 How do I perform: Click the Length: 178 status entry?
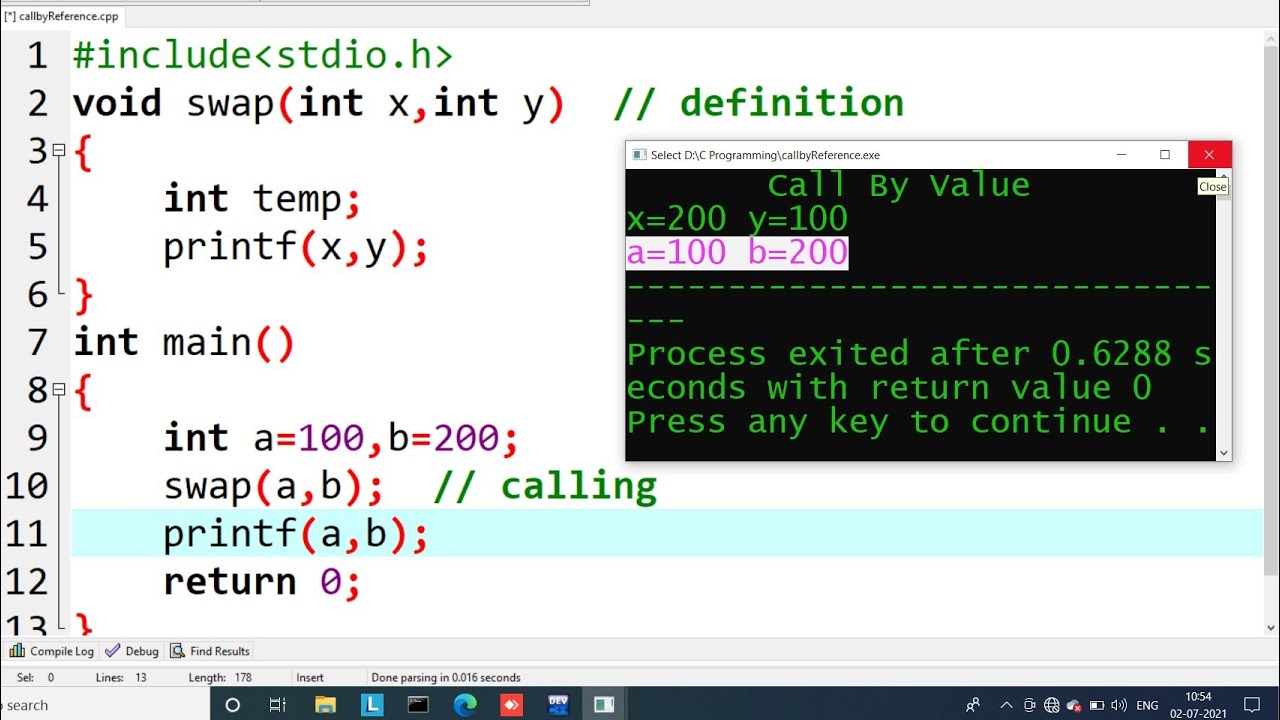pos(221,678)
